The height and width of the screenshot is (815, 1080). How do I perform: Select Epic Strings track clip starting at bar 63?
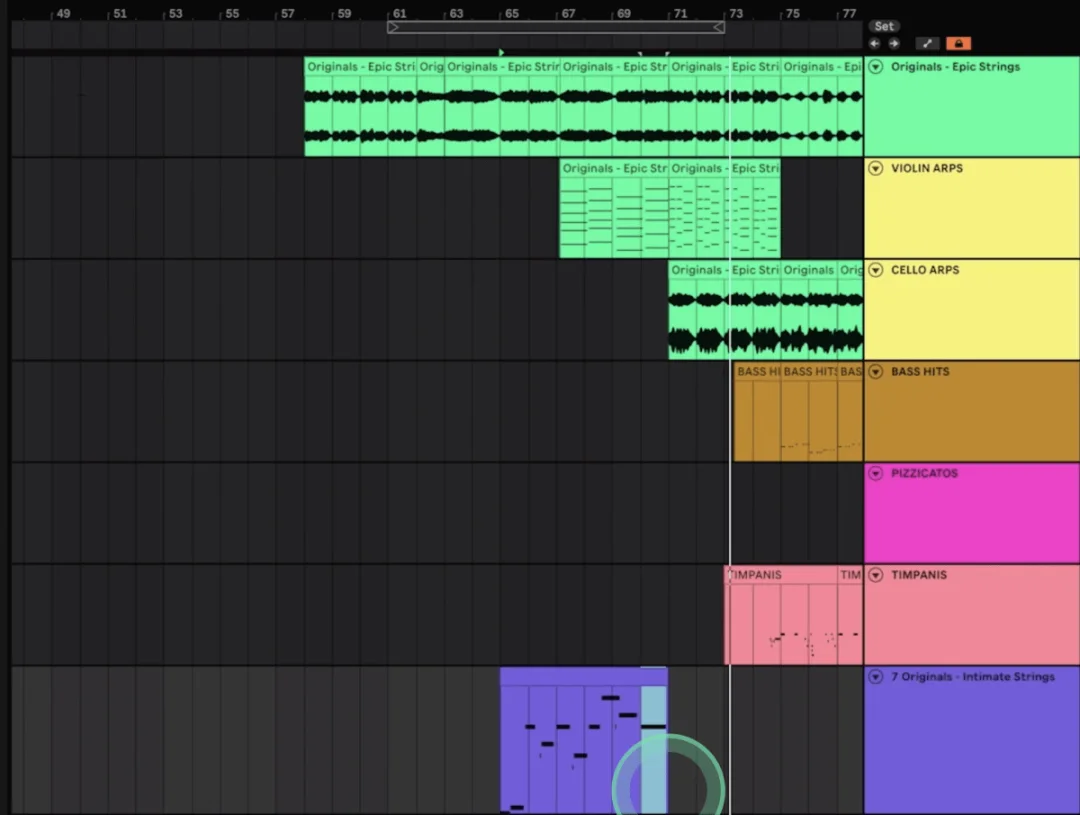pos(502,107)
